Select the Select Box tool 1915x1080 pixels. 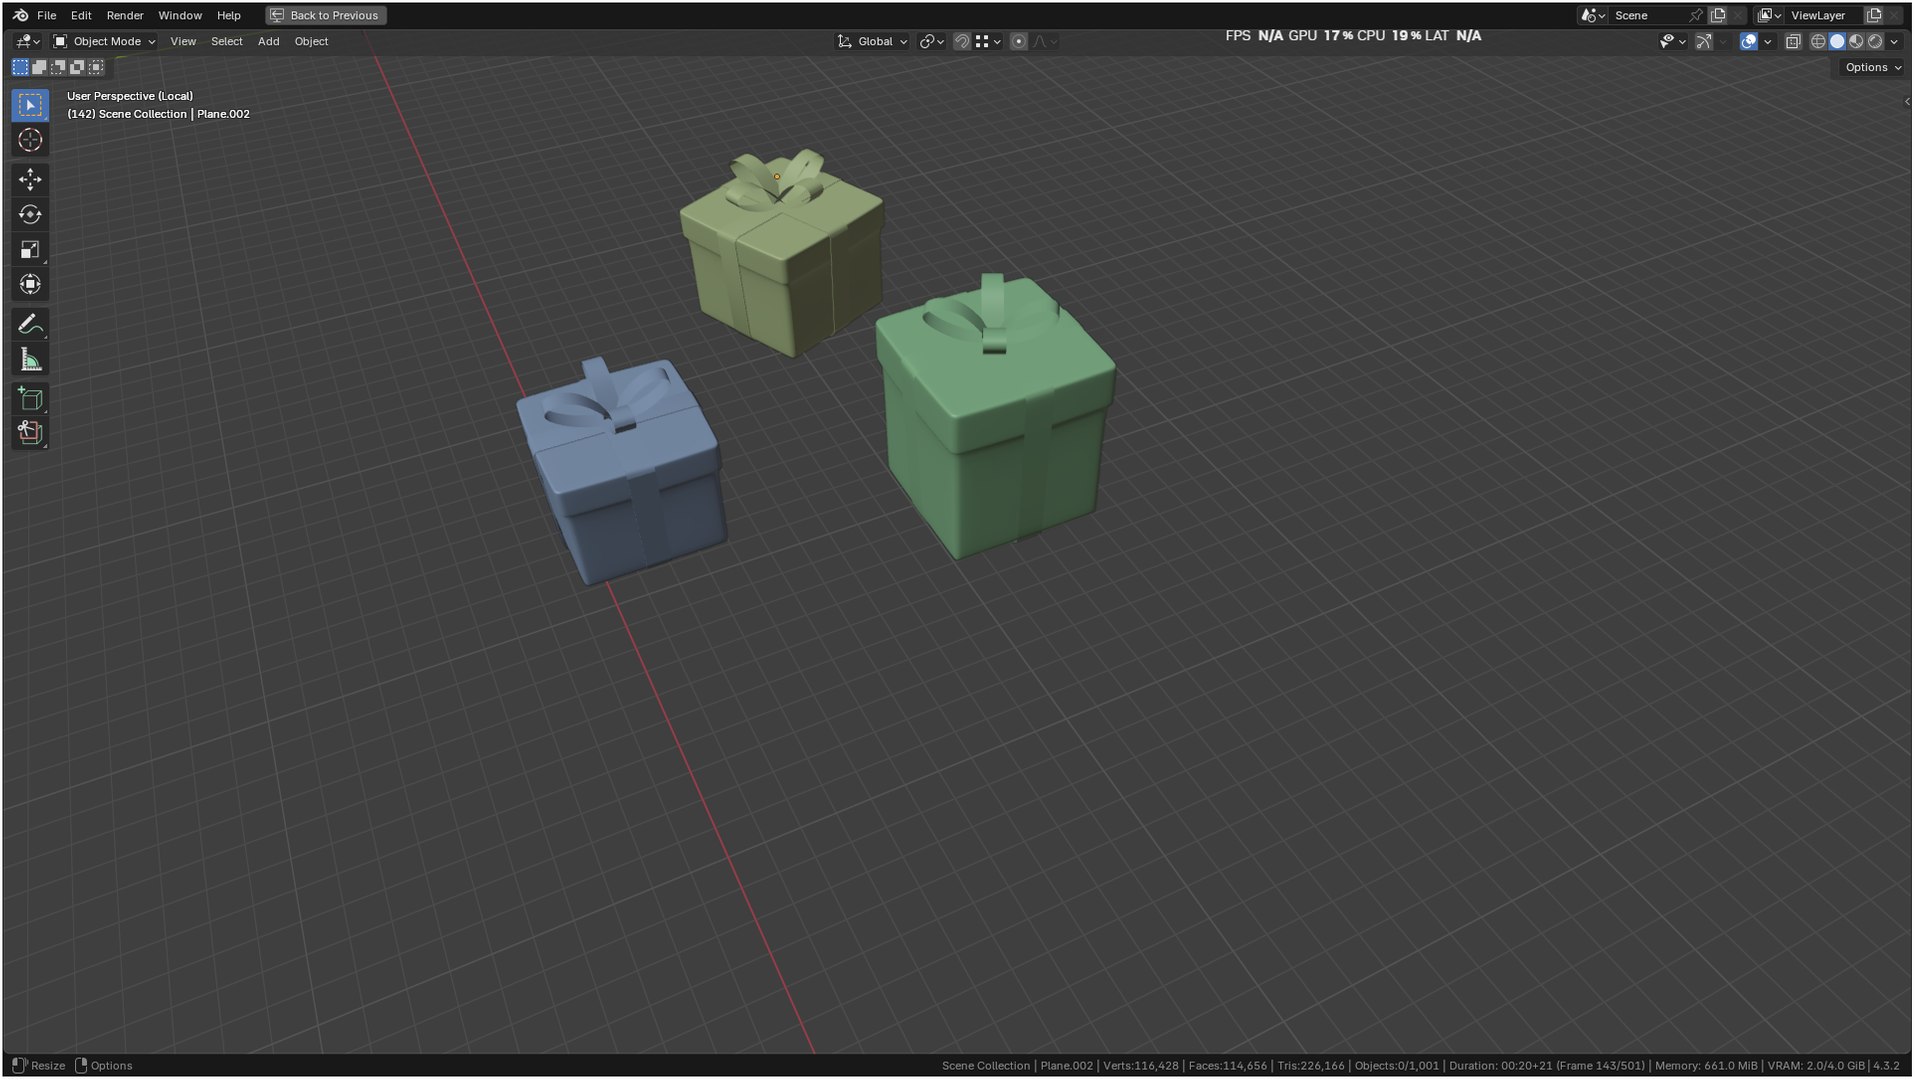point(30,105)
